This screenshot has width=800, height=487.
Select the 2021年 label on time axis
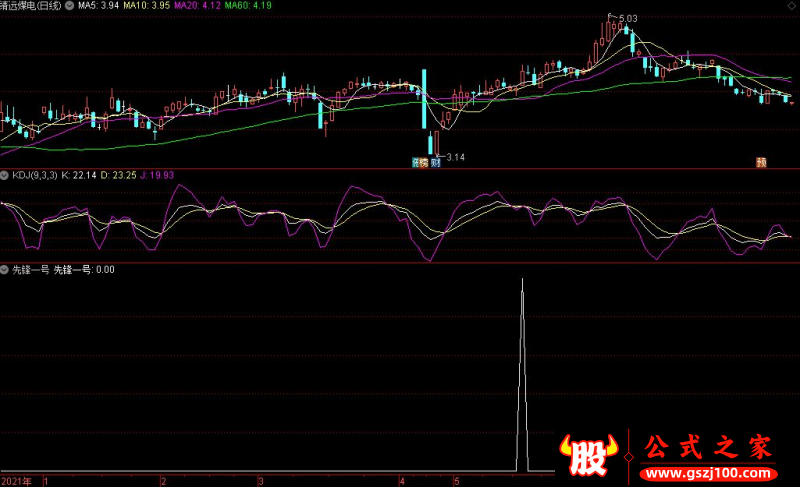(x=16, y=481)
